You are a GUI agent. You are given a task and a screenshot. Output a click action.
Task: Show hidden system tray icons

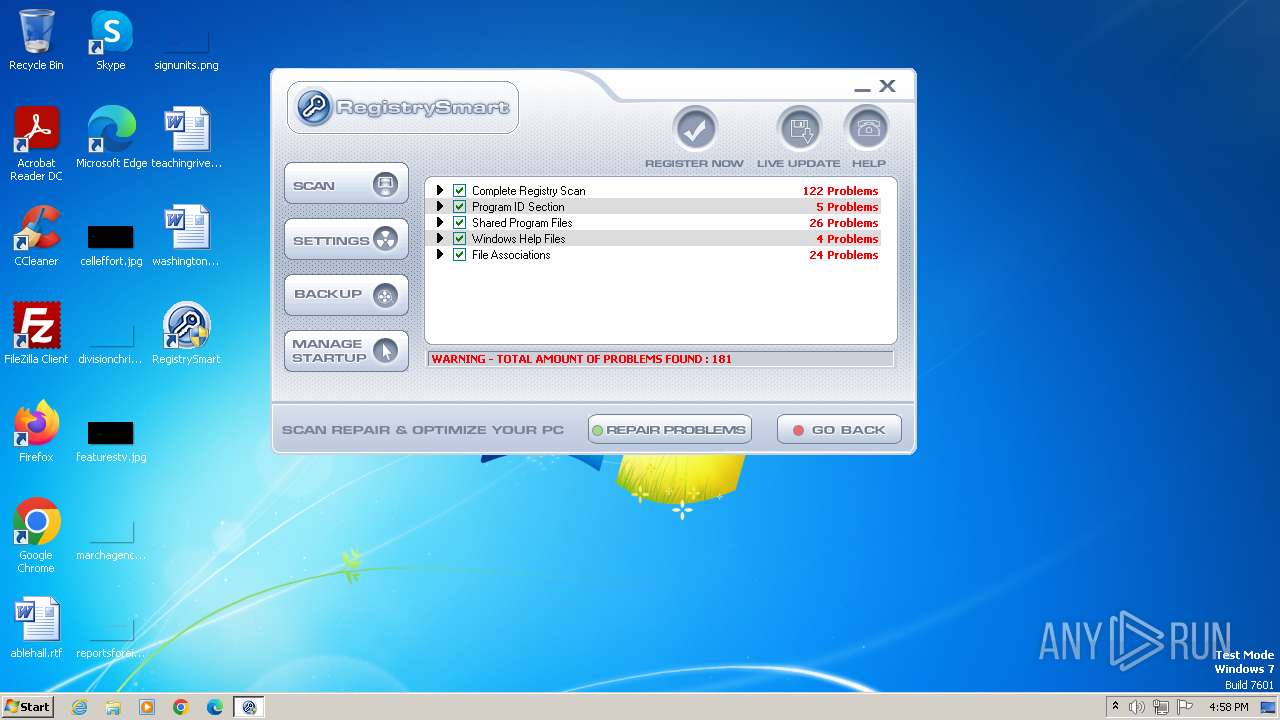(x=1115, y=706)
